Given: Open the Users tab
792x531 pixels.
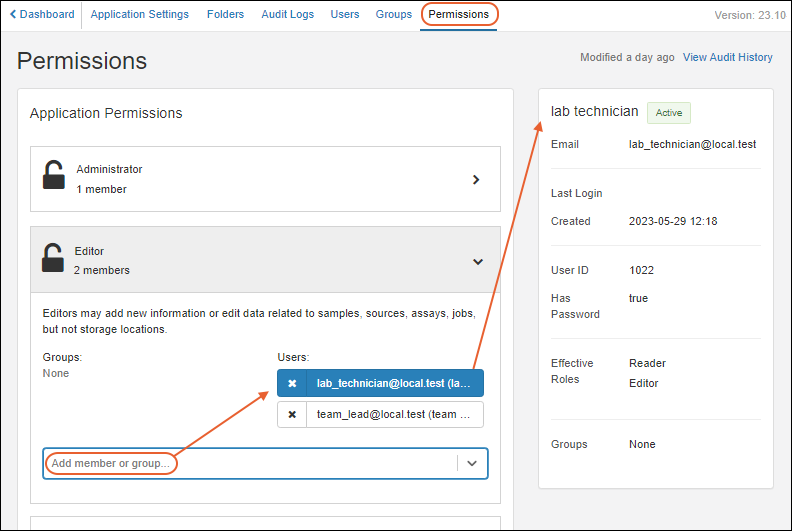Looking at the screenshot, I should pos(345,15).
